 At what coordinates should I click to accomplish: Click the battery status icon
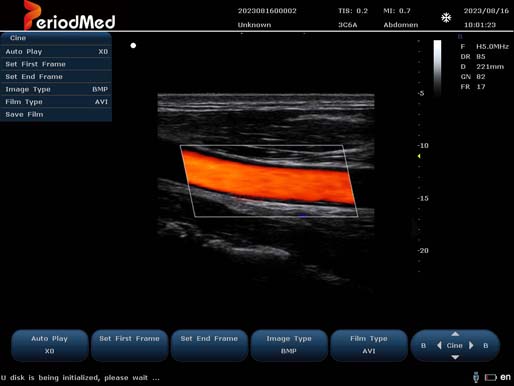(491, 377)
